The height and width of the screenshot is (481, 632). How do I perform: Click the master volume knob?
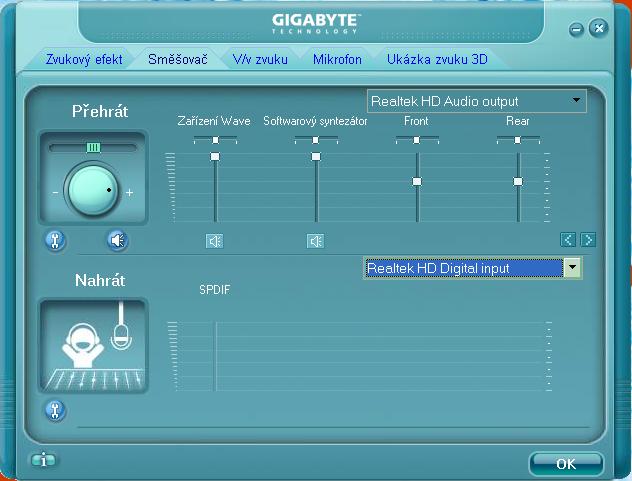tap(92, 190)
